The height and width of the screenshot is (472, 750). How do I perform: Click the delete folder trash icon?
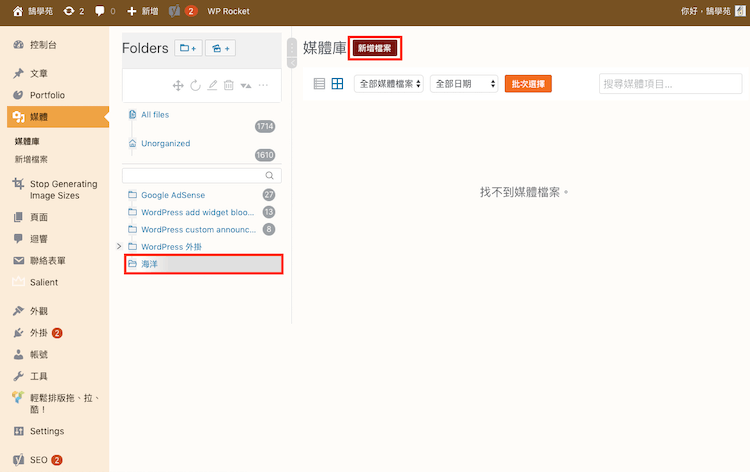click(x=228, y=86)
